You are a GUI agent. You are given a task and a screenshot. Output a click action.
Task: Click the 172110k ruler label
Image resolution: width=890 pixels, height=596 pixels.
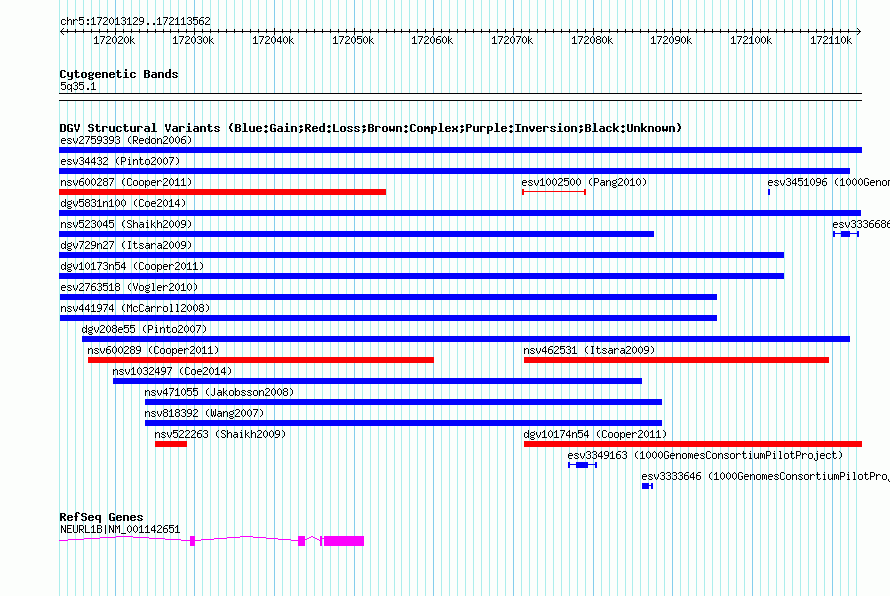point(831,40)
